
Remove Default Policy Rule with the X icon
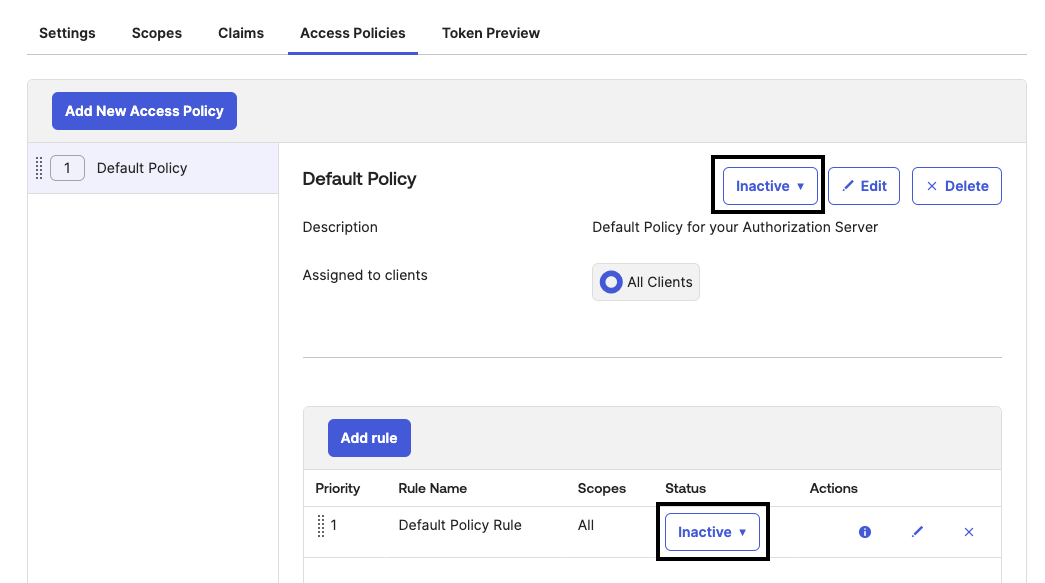[x=968, y=532]
